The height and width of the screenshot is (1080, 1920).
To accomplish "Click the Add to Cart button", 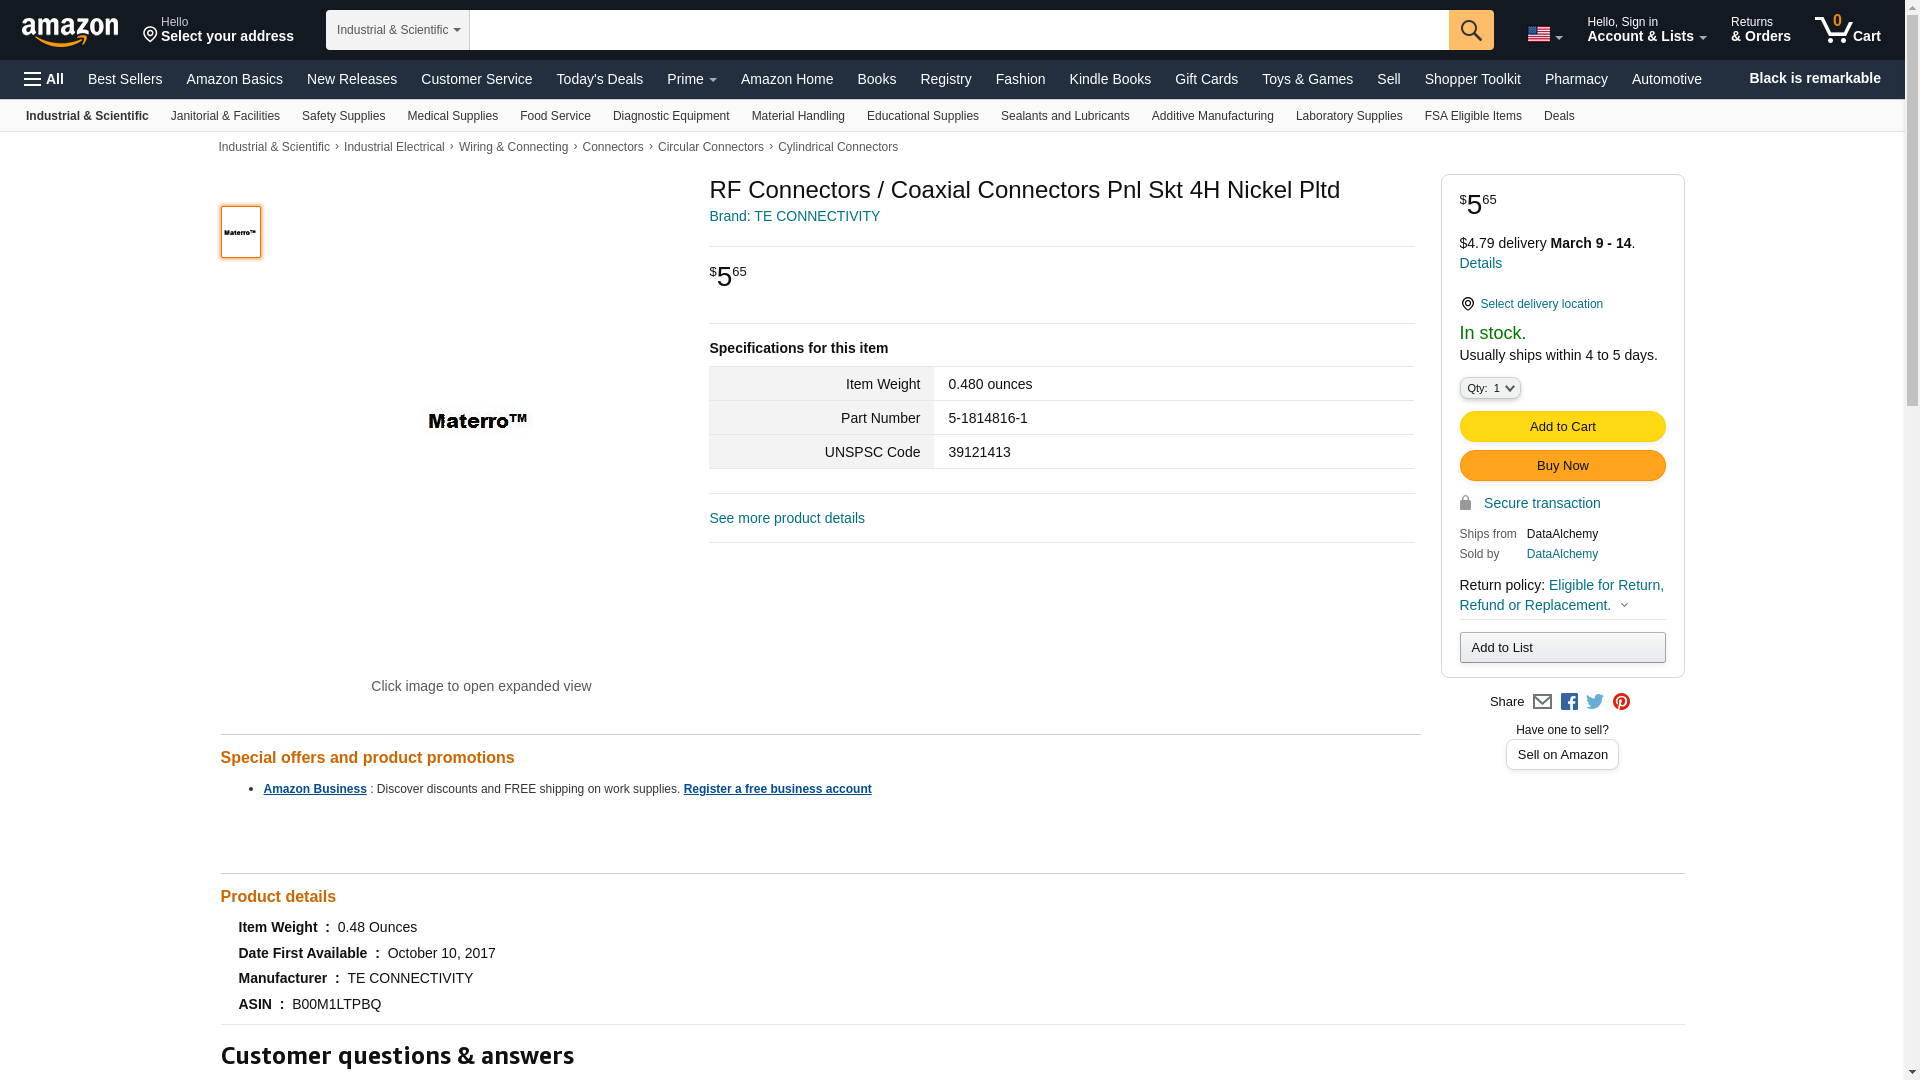I will 1562,427.
